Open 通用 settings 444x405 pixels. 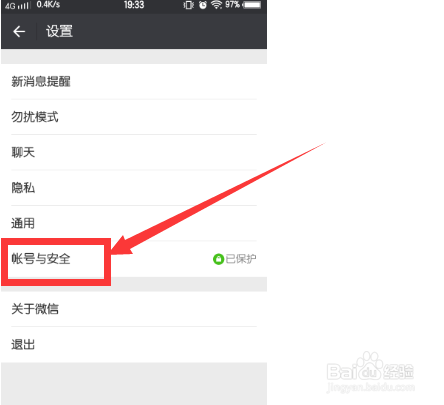(x=134, y=223)
